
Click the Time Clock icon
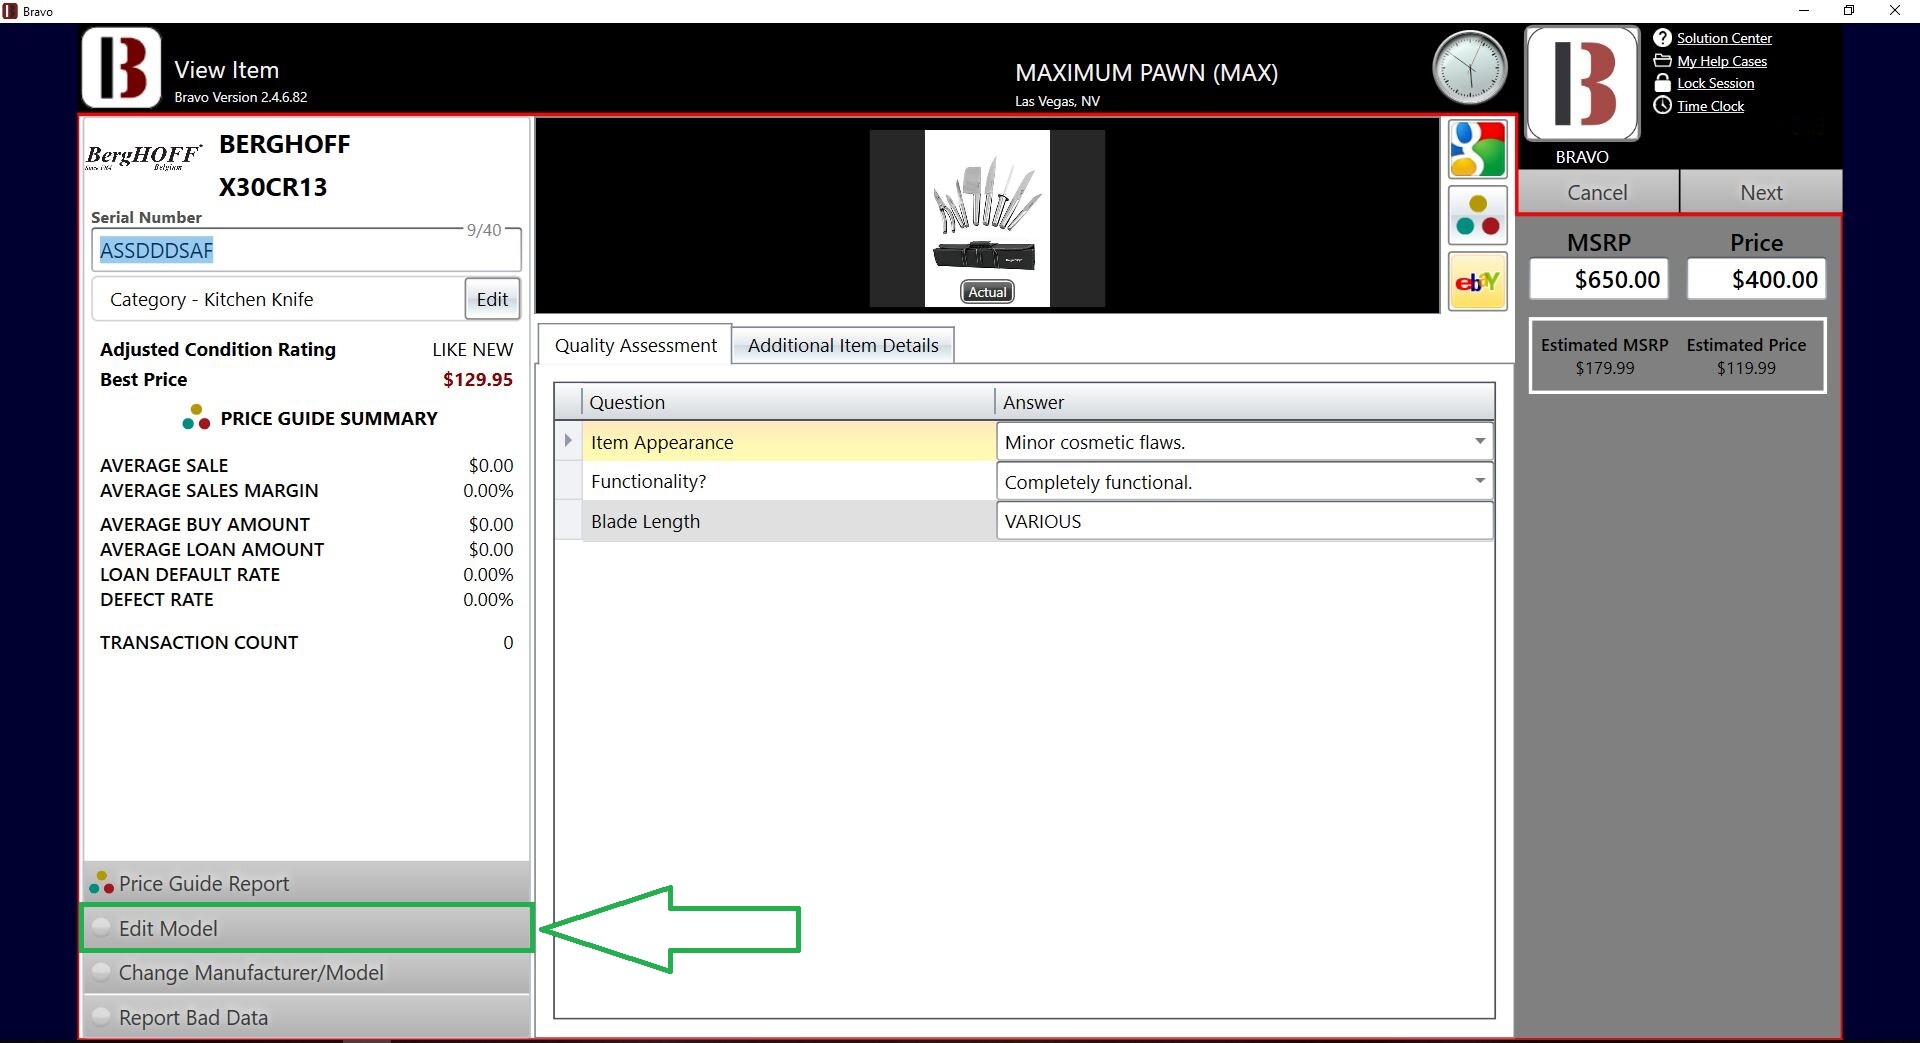(1662, 105)
